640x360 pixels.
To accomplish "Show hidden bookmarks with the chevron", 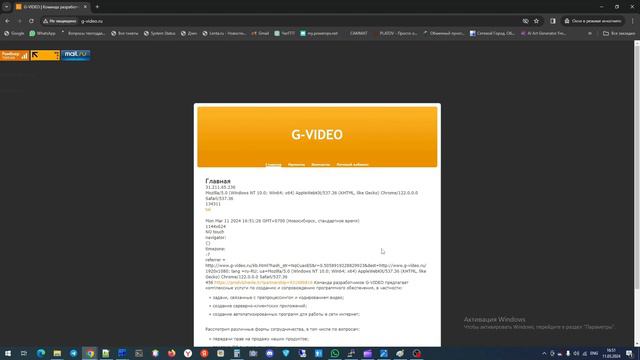I will click(590, 33).
